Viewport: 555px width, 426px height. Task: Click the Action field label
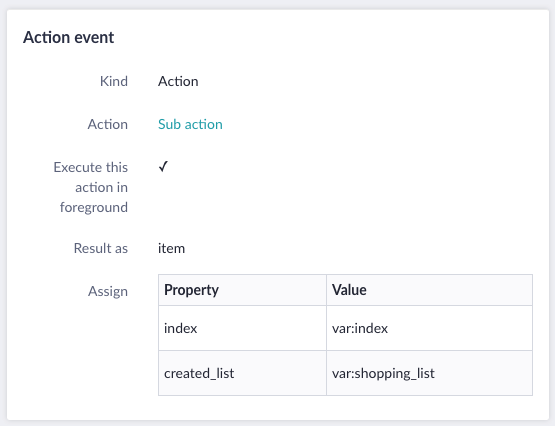coord(108,124)
